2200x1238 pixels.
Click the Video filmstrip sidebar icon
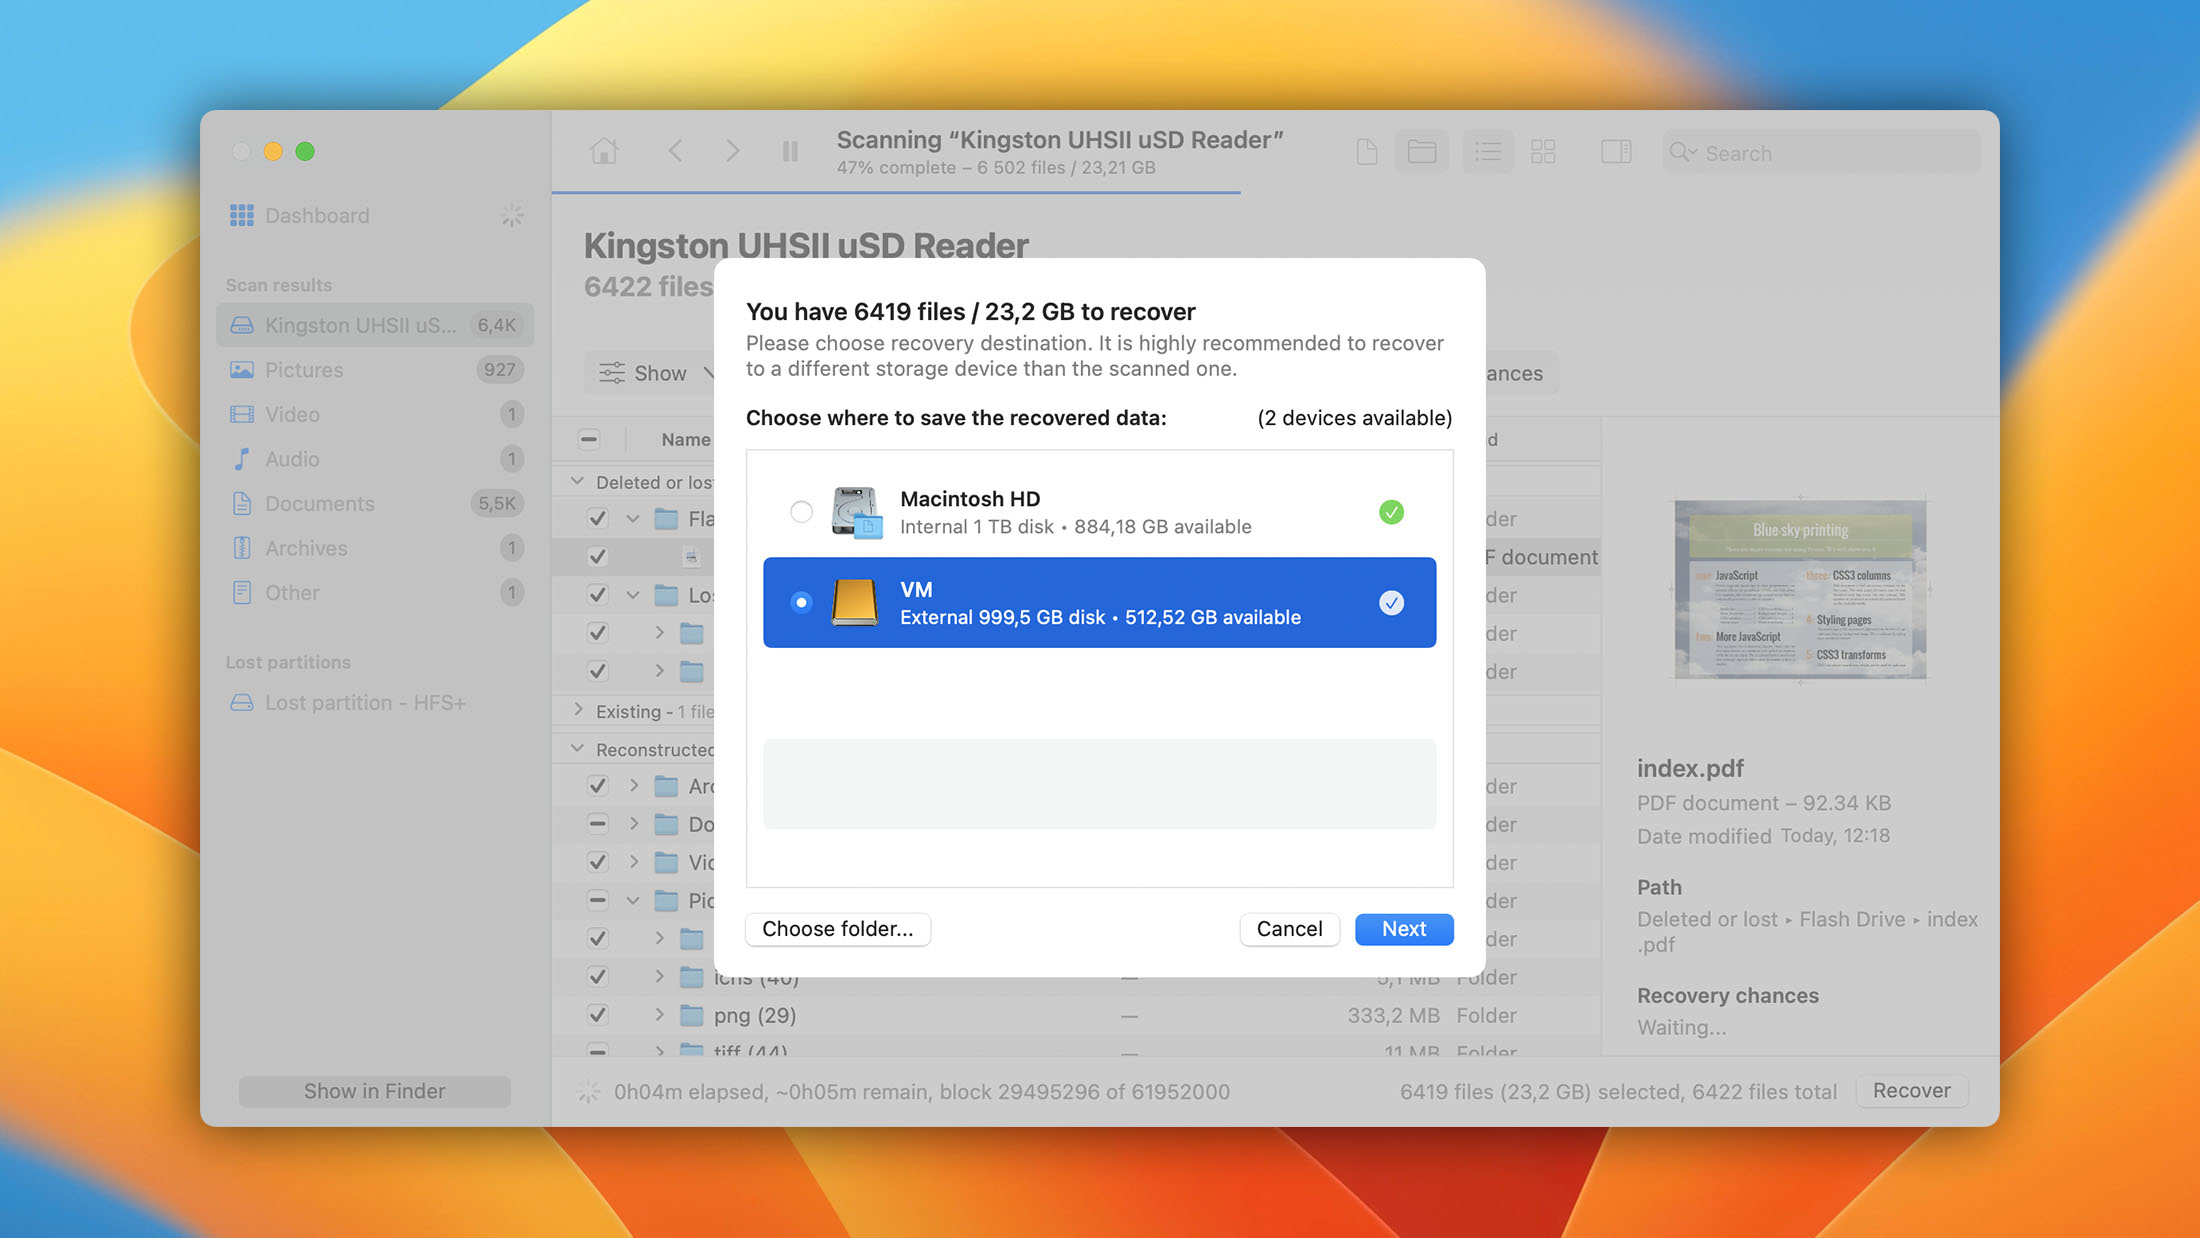tap(241, 414)
